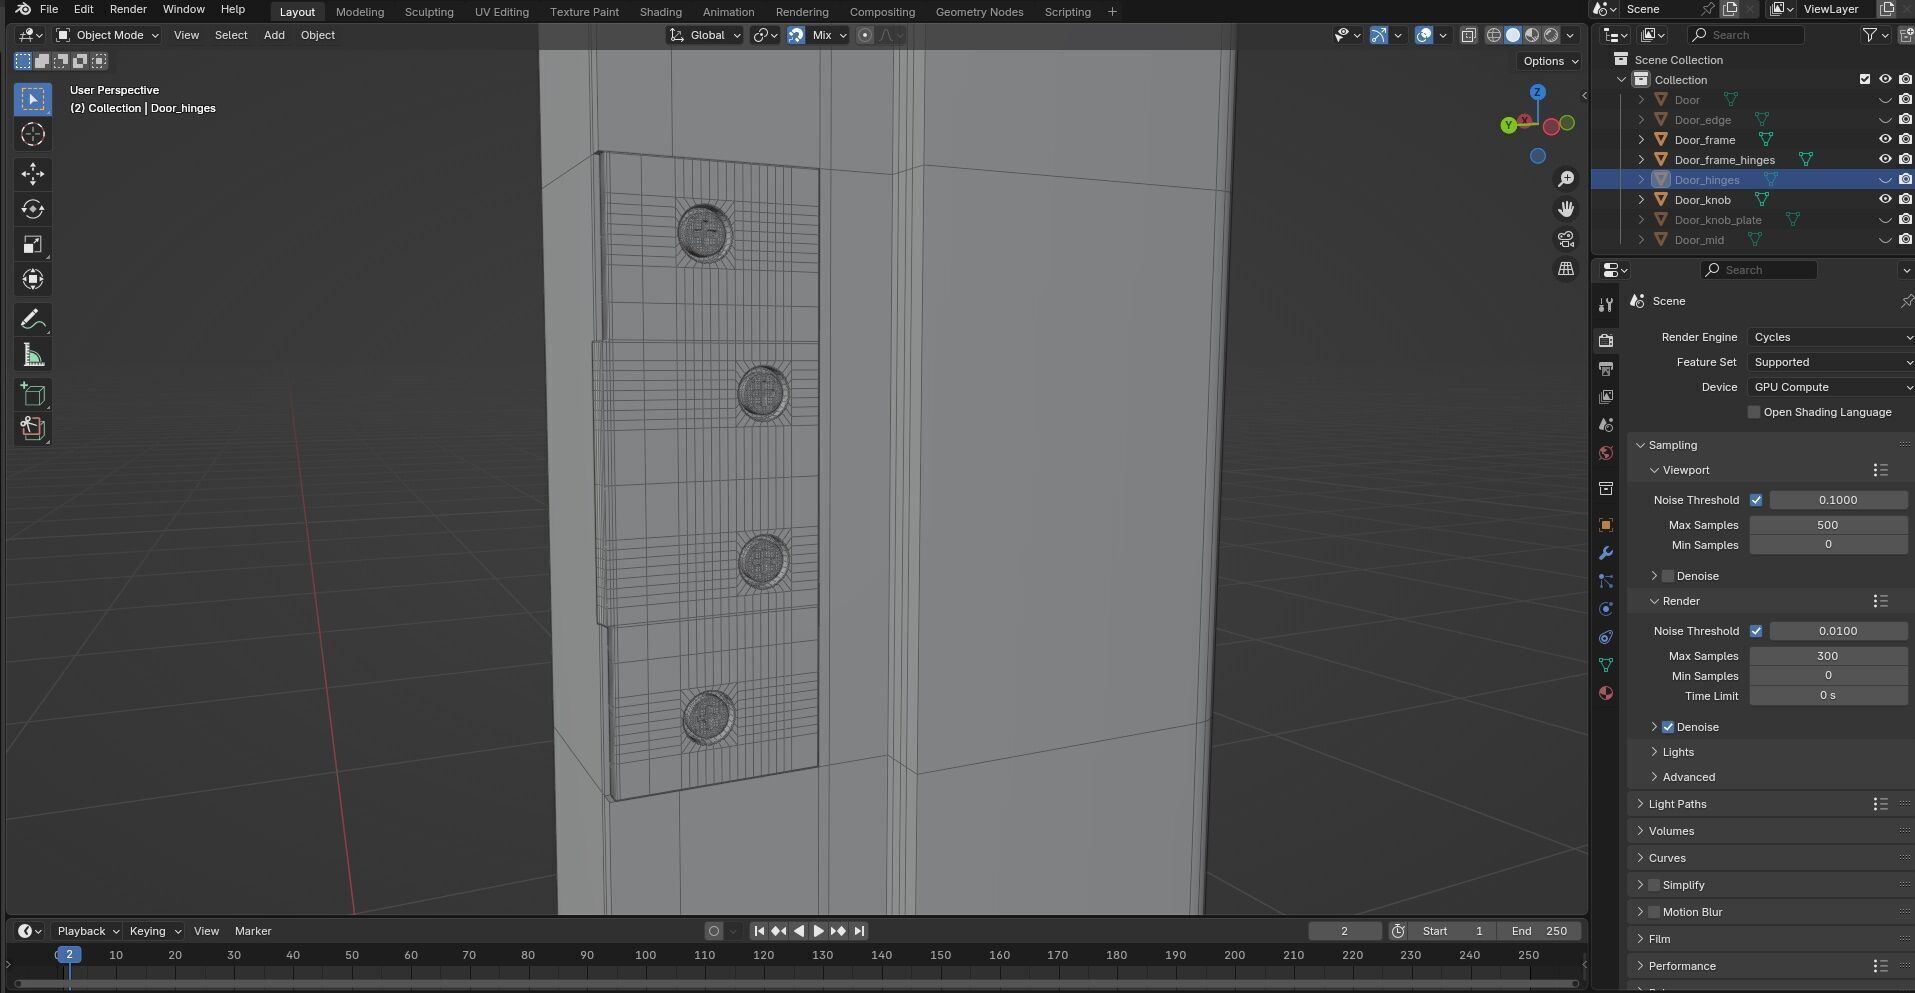1915x993 pixels.
Task: Activate the Move tool
Action: coord(33,174)
